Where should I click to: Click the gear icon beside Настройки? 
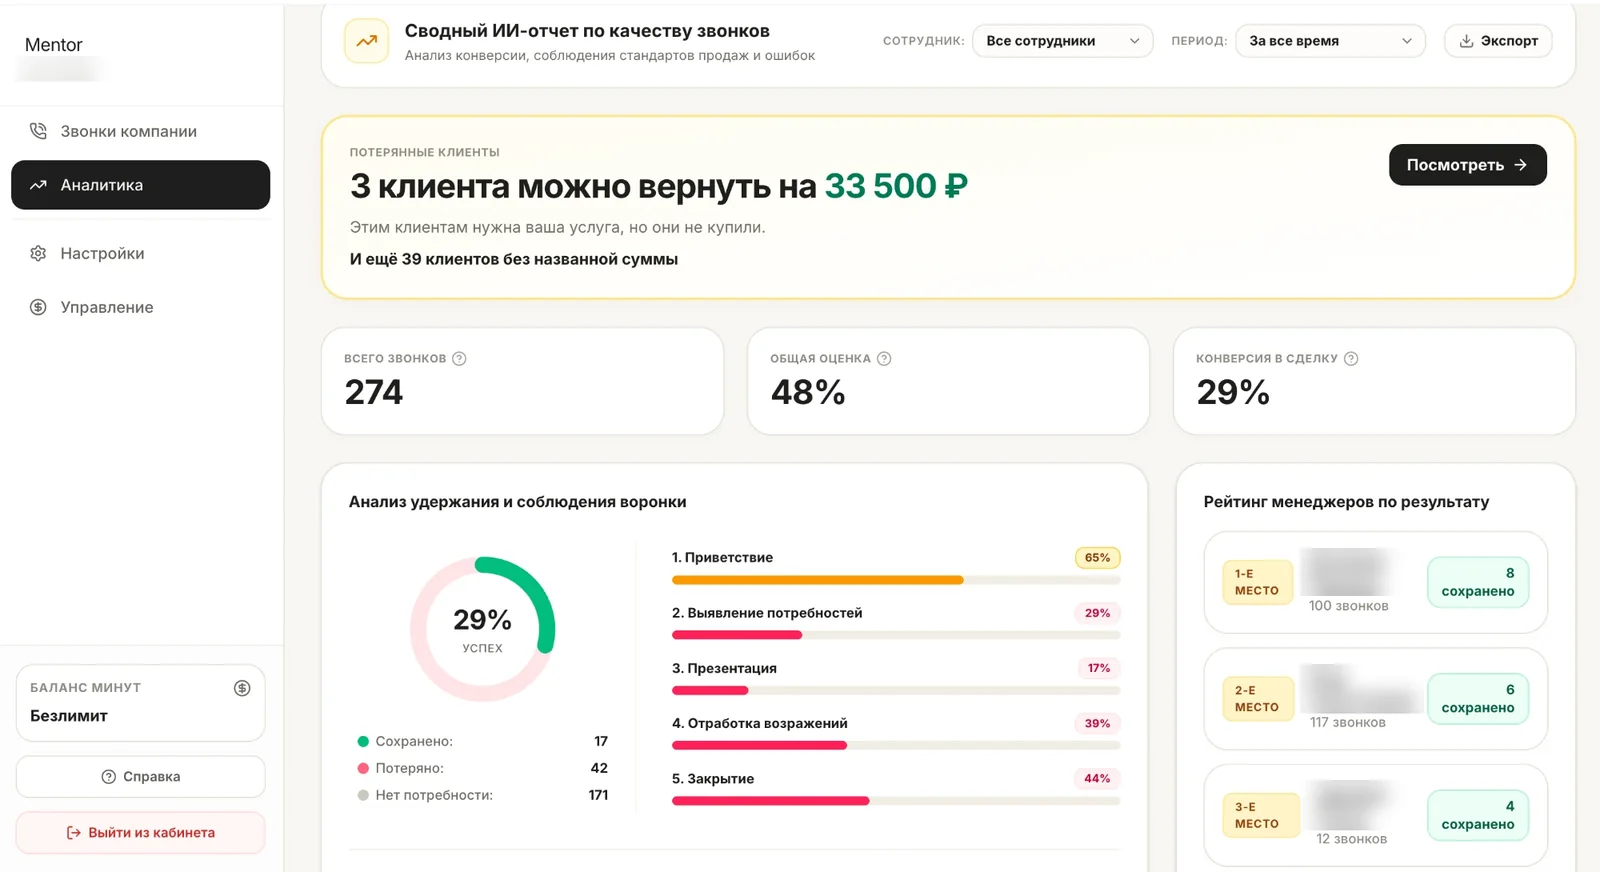[38, 253]
